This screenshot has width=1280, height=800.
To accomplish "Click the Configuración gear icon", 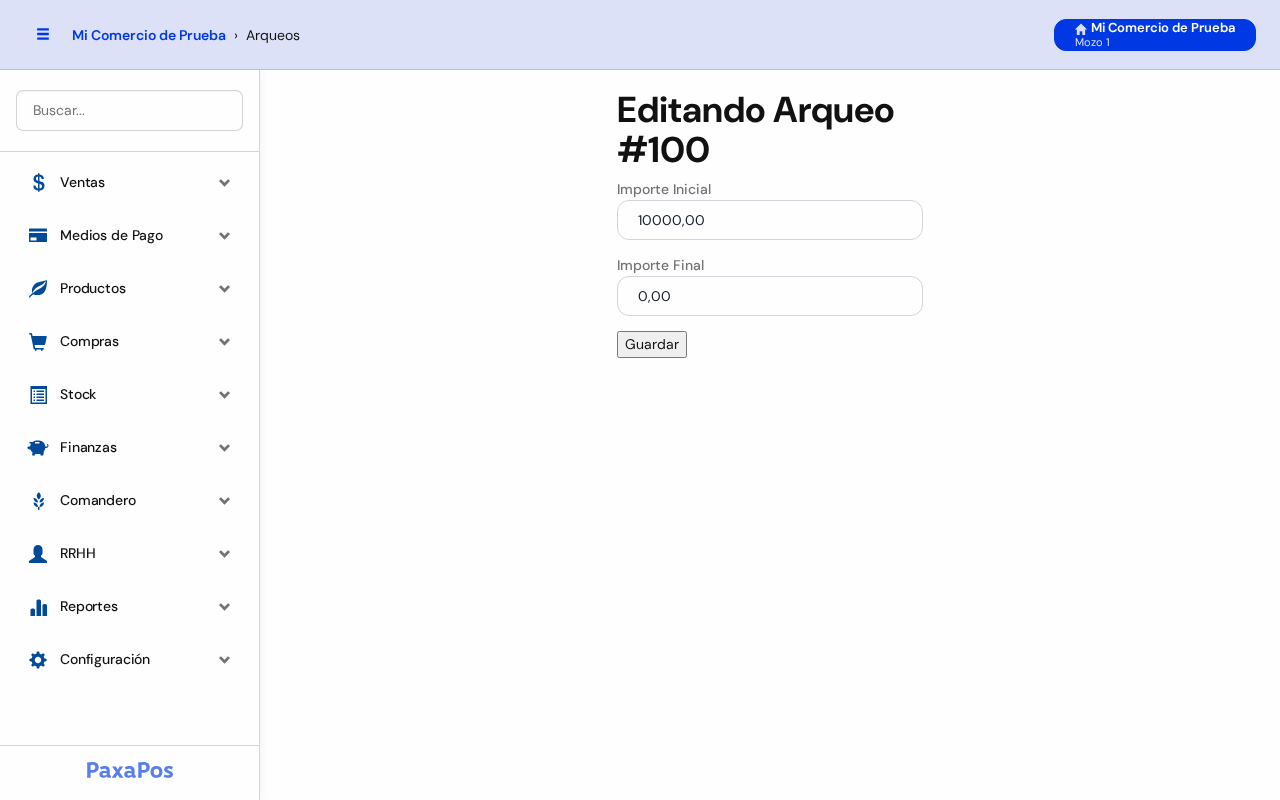I will click(x=38, y=659).
